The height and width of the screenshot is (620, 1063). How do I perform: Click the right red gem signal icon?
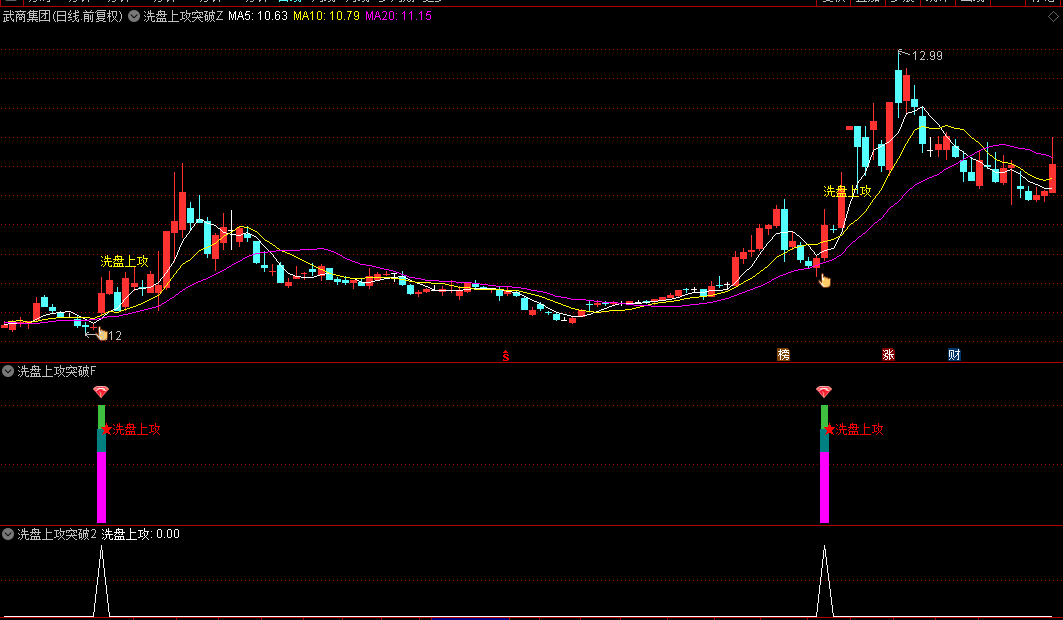pos(824,392)
